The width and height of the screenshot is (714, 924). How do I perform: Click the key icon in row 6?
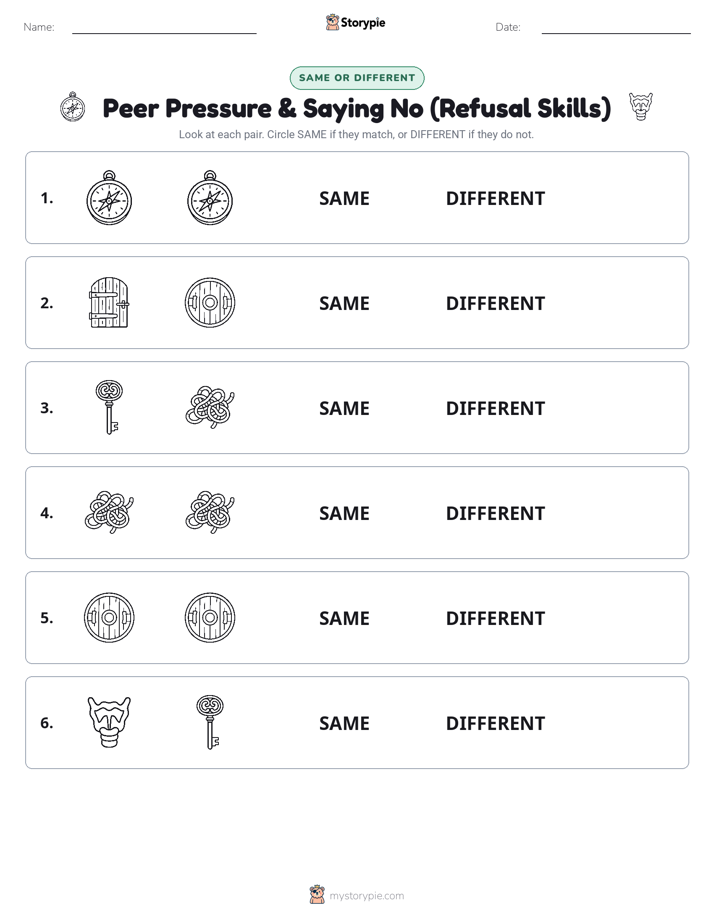coord(210,722)
